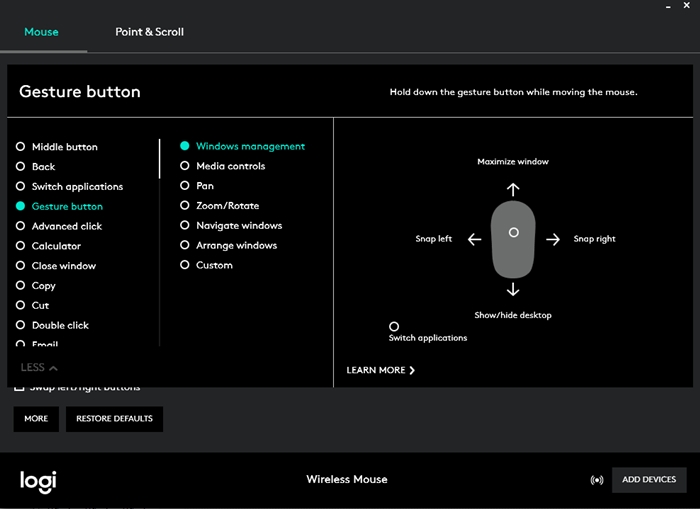This screenshot has width=700, height=509.
Task: Click RESTORE DEFAULTS button
Action: [114, 419]
